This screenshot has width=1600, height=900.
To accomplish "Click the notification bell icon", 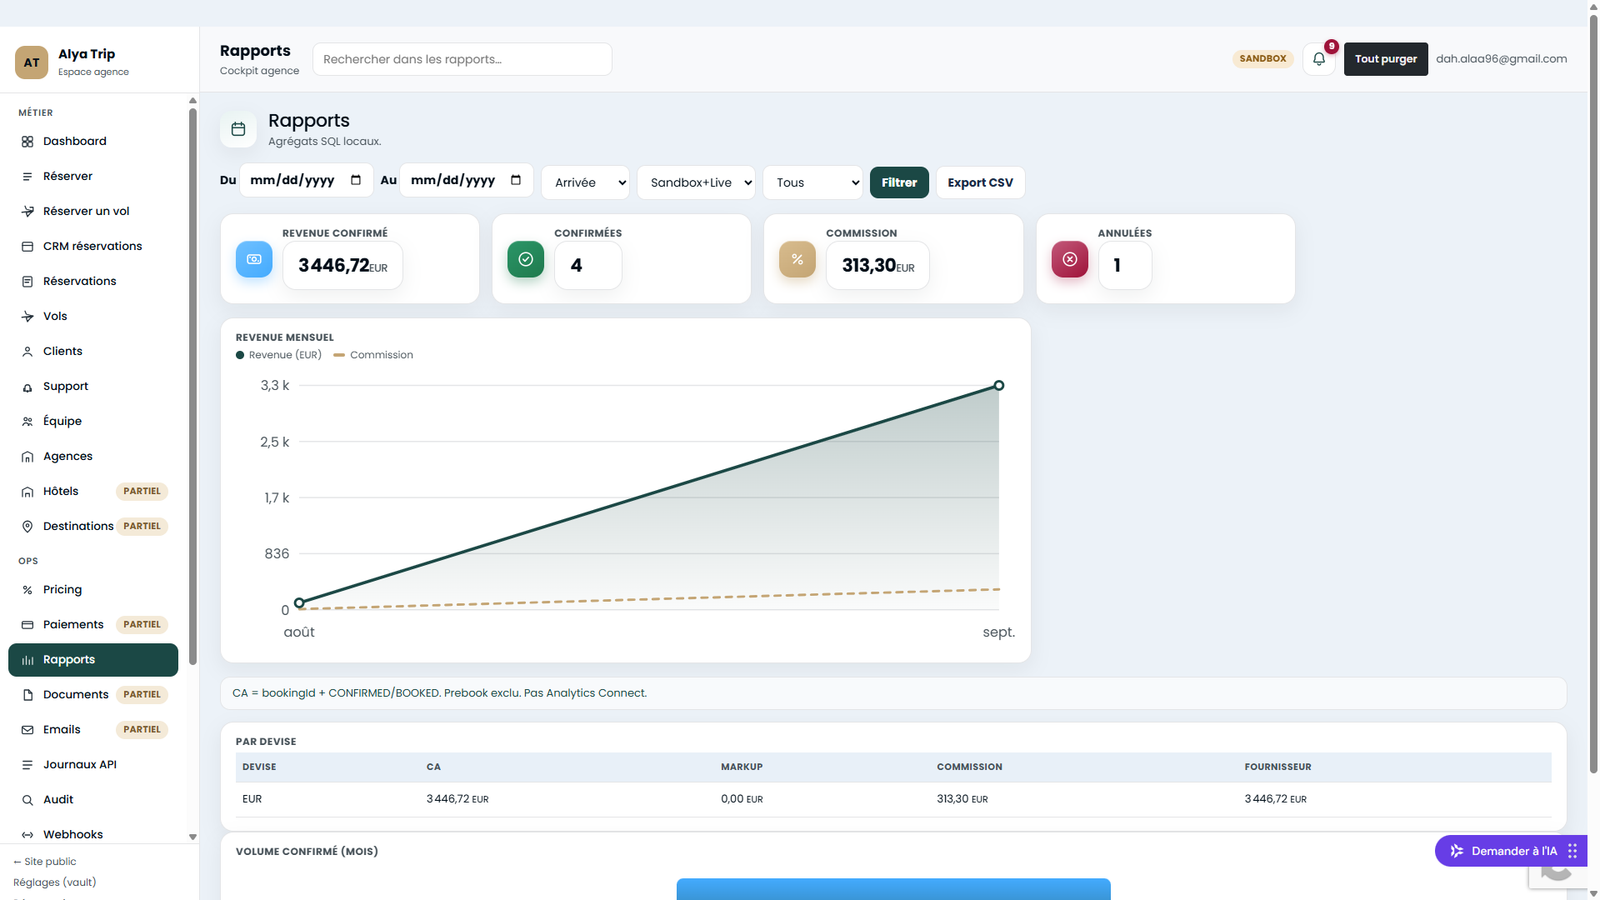I will pos(1319,59).
